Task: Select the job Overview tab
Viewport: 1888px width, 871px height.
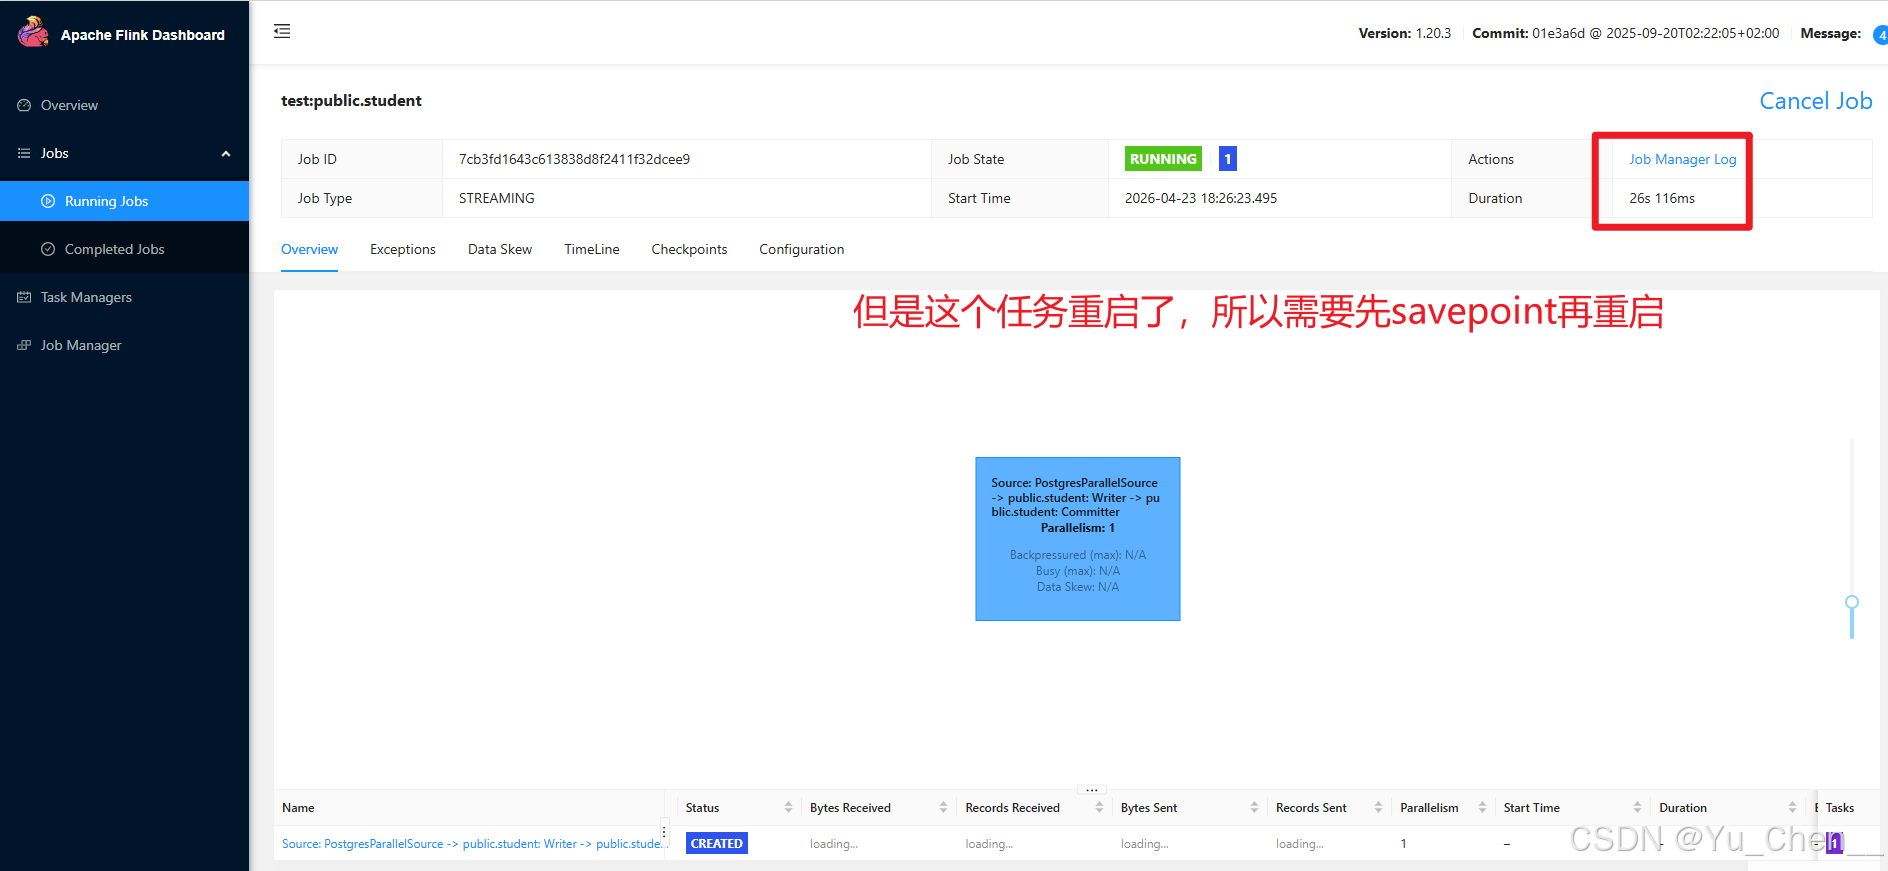Action: [309, 249]
